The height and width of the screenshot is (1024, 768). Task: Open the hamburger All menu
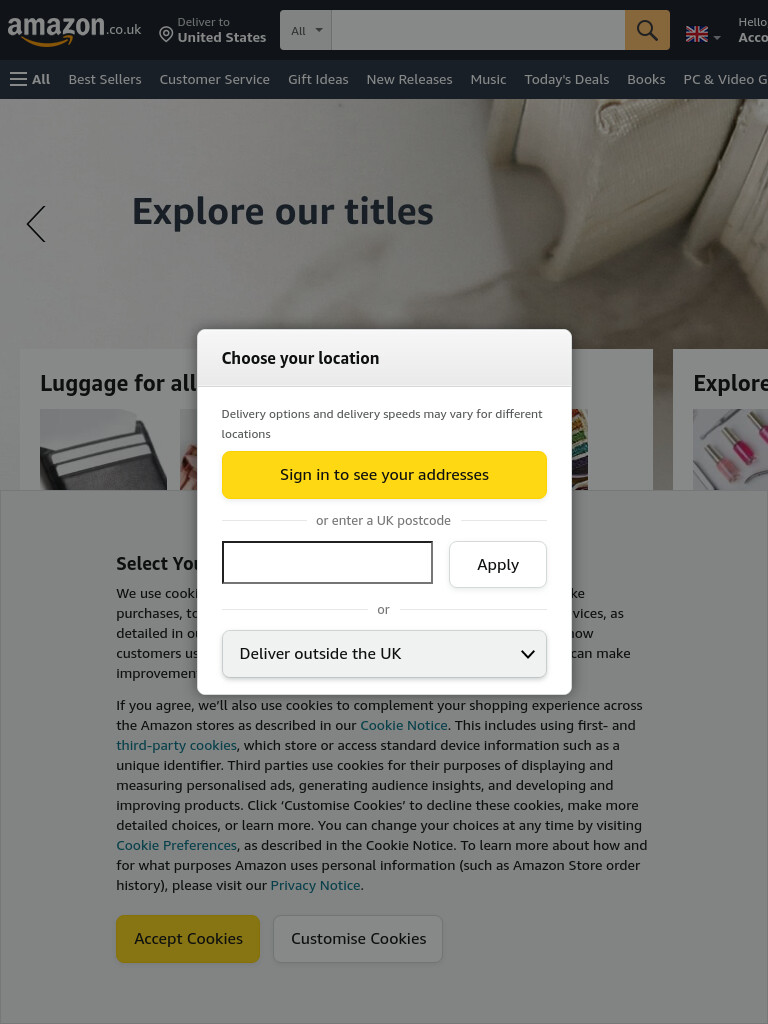(x=30, y=80)
